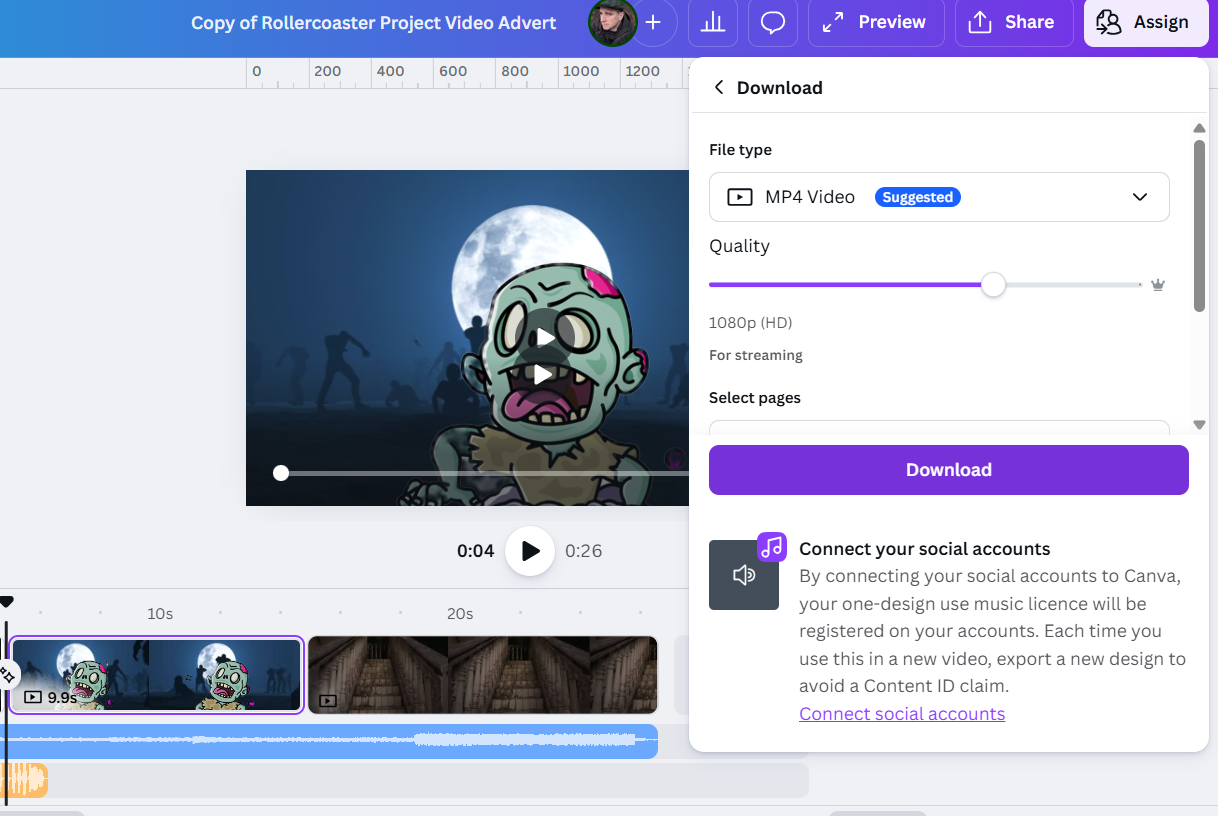The width and height of the screenshot is (1218, 816).
Task: Click the file type chevron arrow
Action: point(1139,197)
